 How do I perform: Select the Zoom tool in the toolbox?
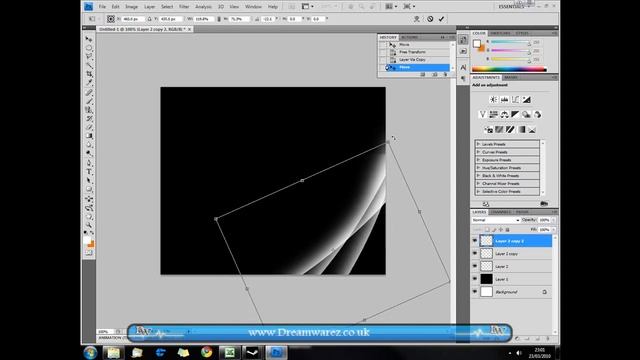click(89, 224)
